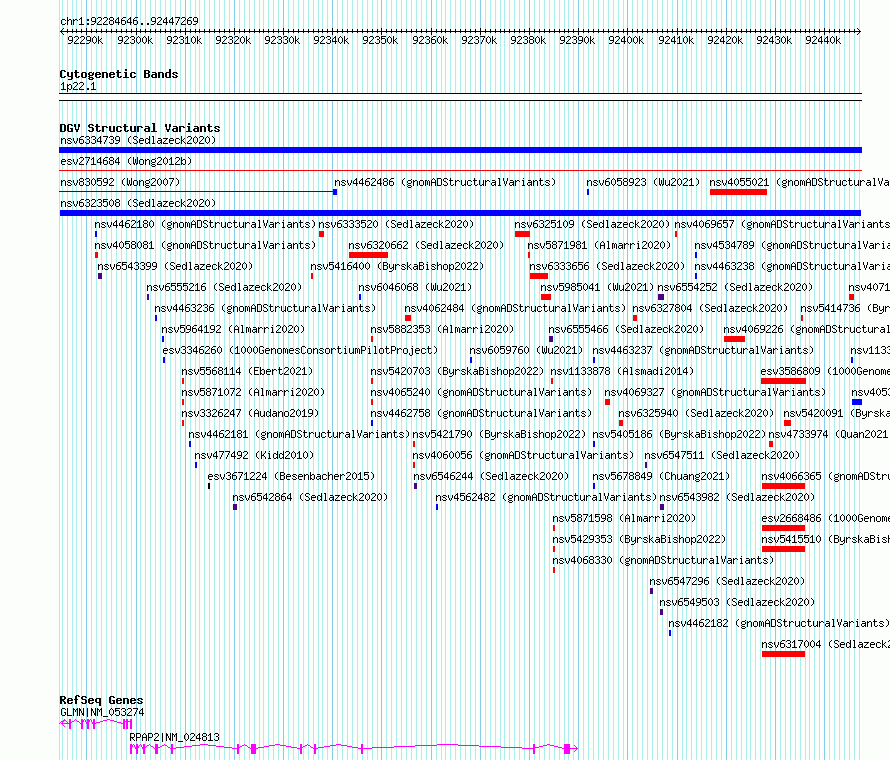
Task: Open nsv4062484 variant label
Action: (515, 308)
